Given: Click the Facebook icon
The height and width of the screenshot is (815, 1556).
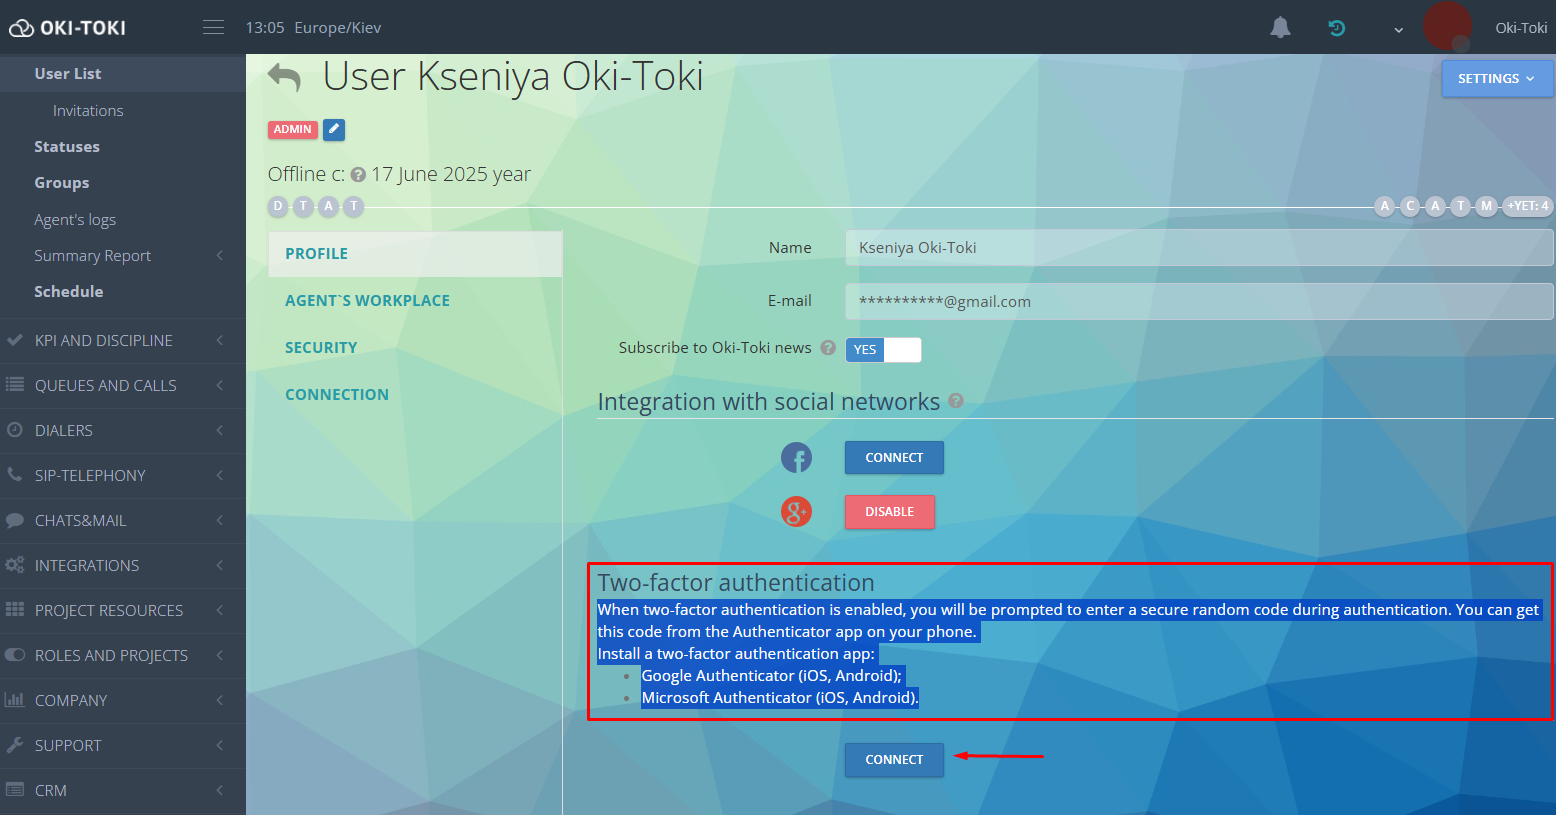Looking at the screenshot, I should tap(796, 458).
